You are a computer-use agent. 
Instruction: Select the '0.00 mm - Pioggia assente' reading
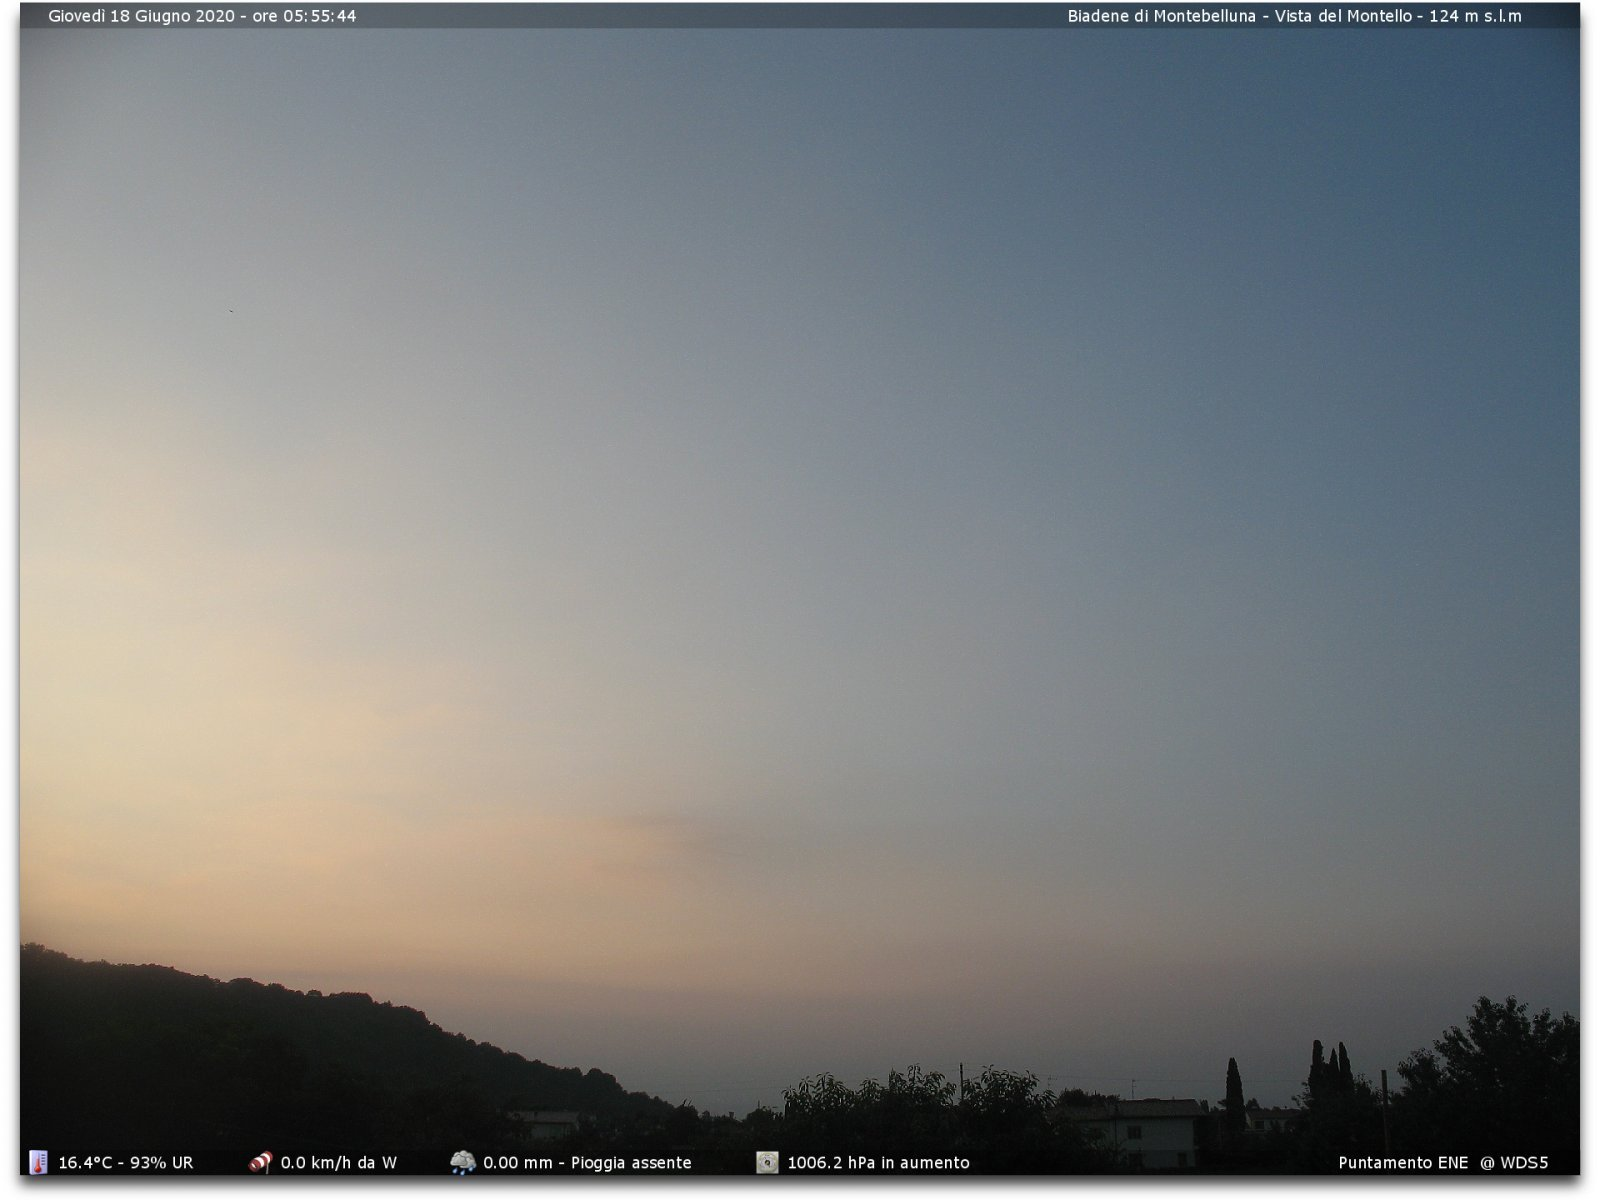(587, 1163)
